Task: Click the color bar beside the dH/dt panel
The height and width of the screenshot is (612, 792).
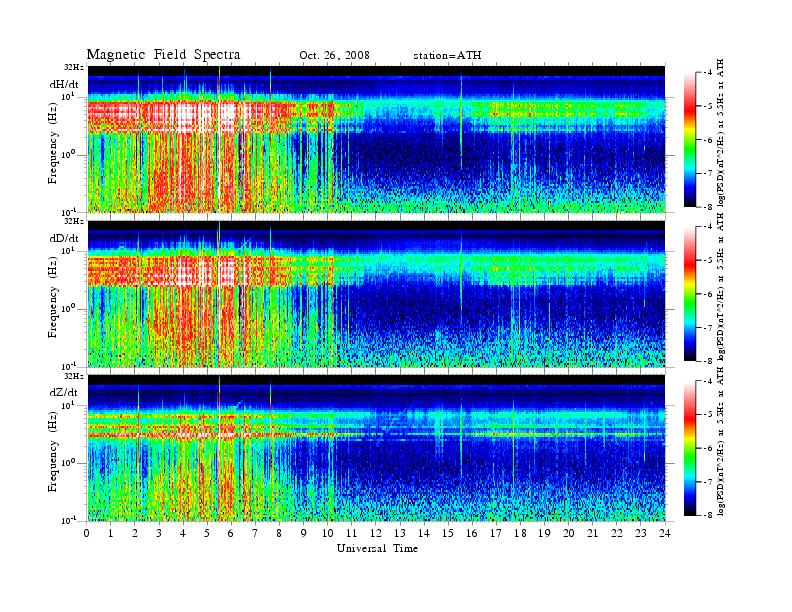Action: [x=690, y=140]
